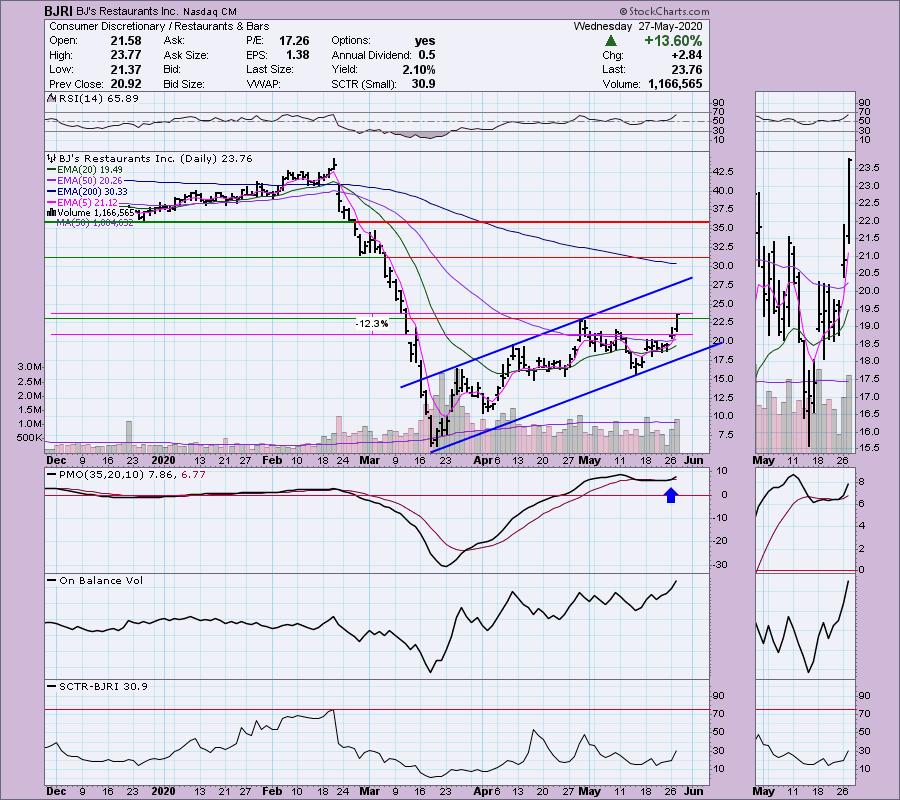Click the Open price value 21.58
Image resolution: width=900 pixels, height=800 pixels.
click(126, 41)
